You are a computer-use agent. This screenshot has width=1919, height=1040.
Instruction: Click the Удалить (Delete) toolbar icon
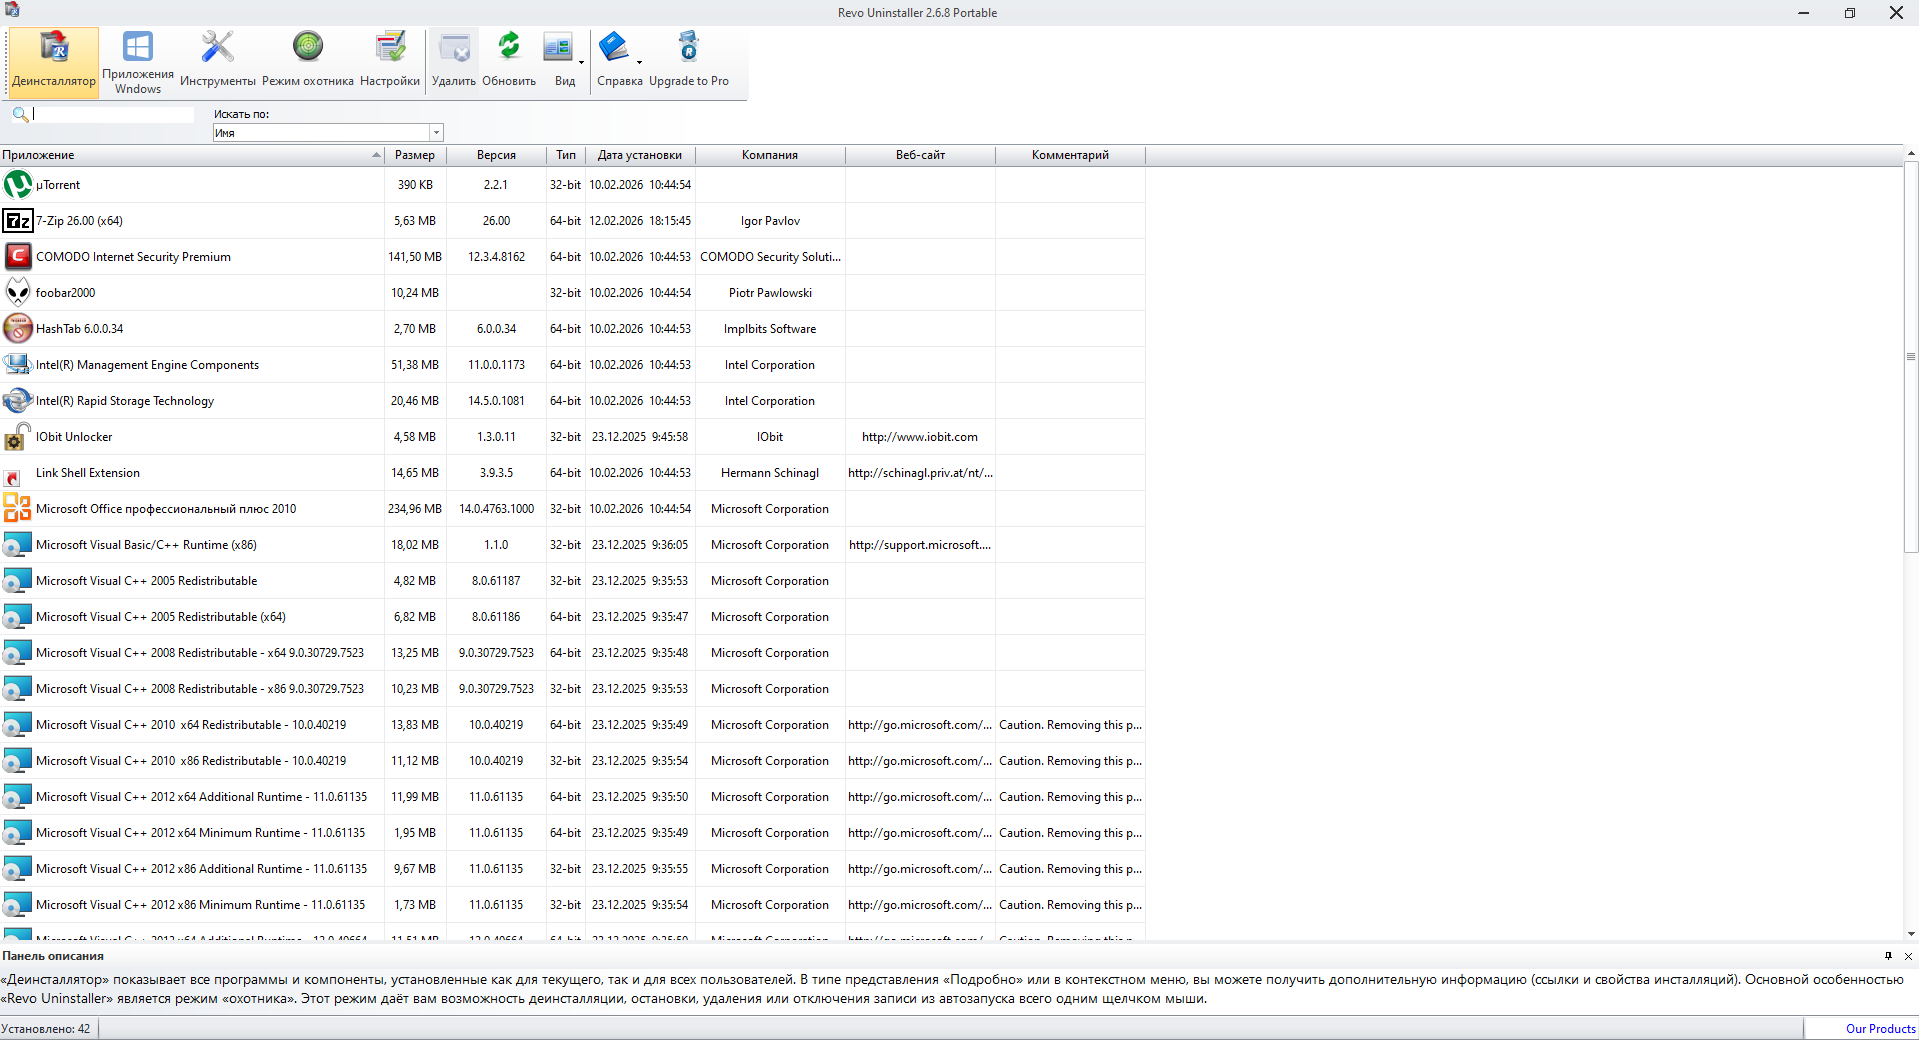pos(453,61)
